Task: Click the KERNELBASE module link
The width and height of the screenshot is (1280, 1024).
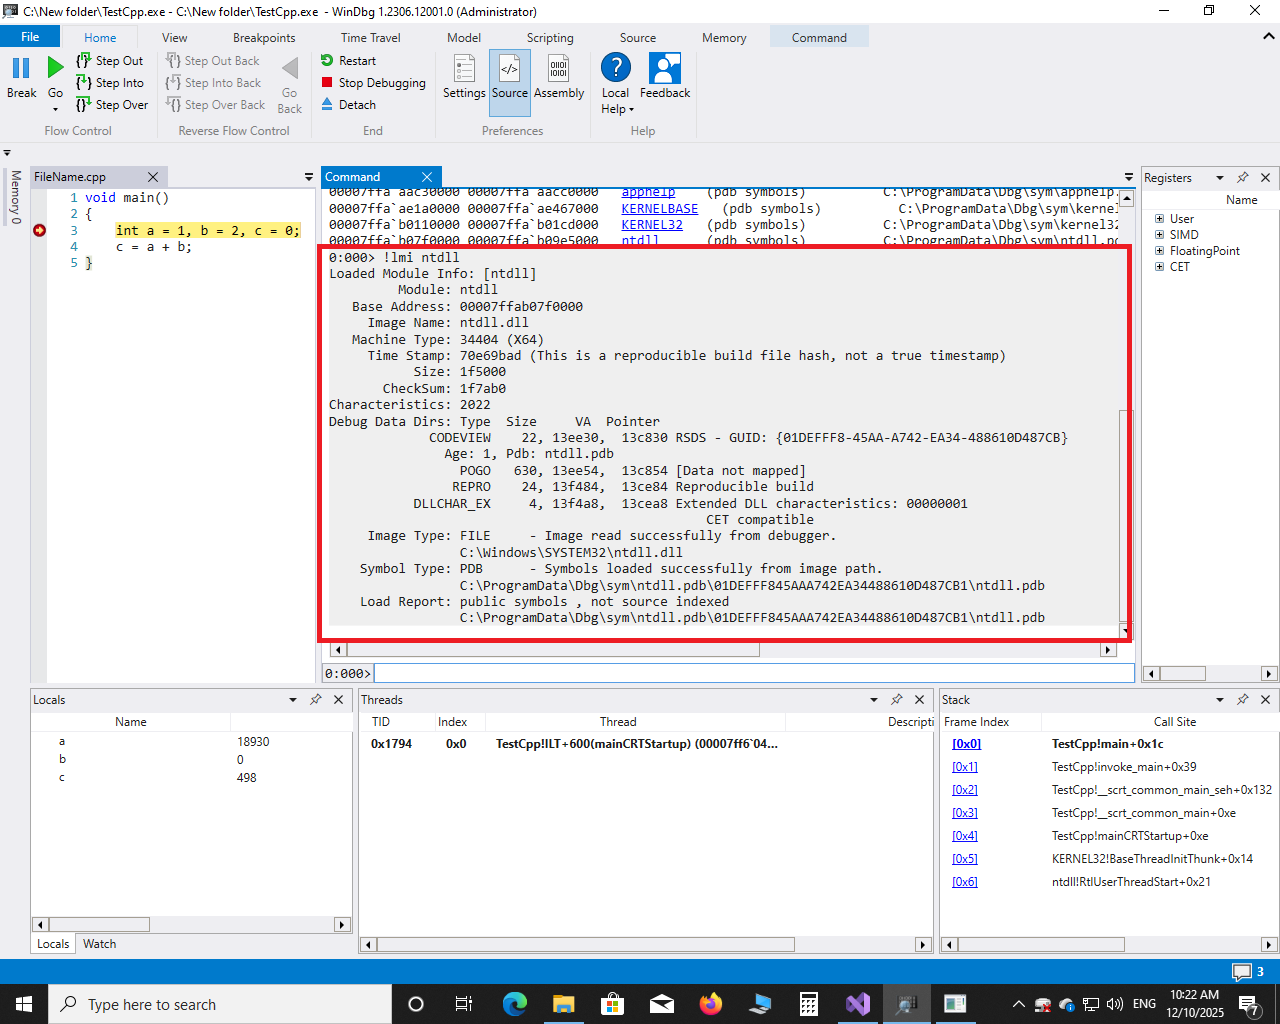Action: (659, 209)
